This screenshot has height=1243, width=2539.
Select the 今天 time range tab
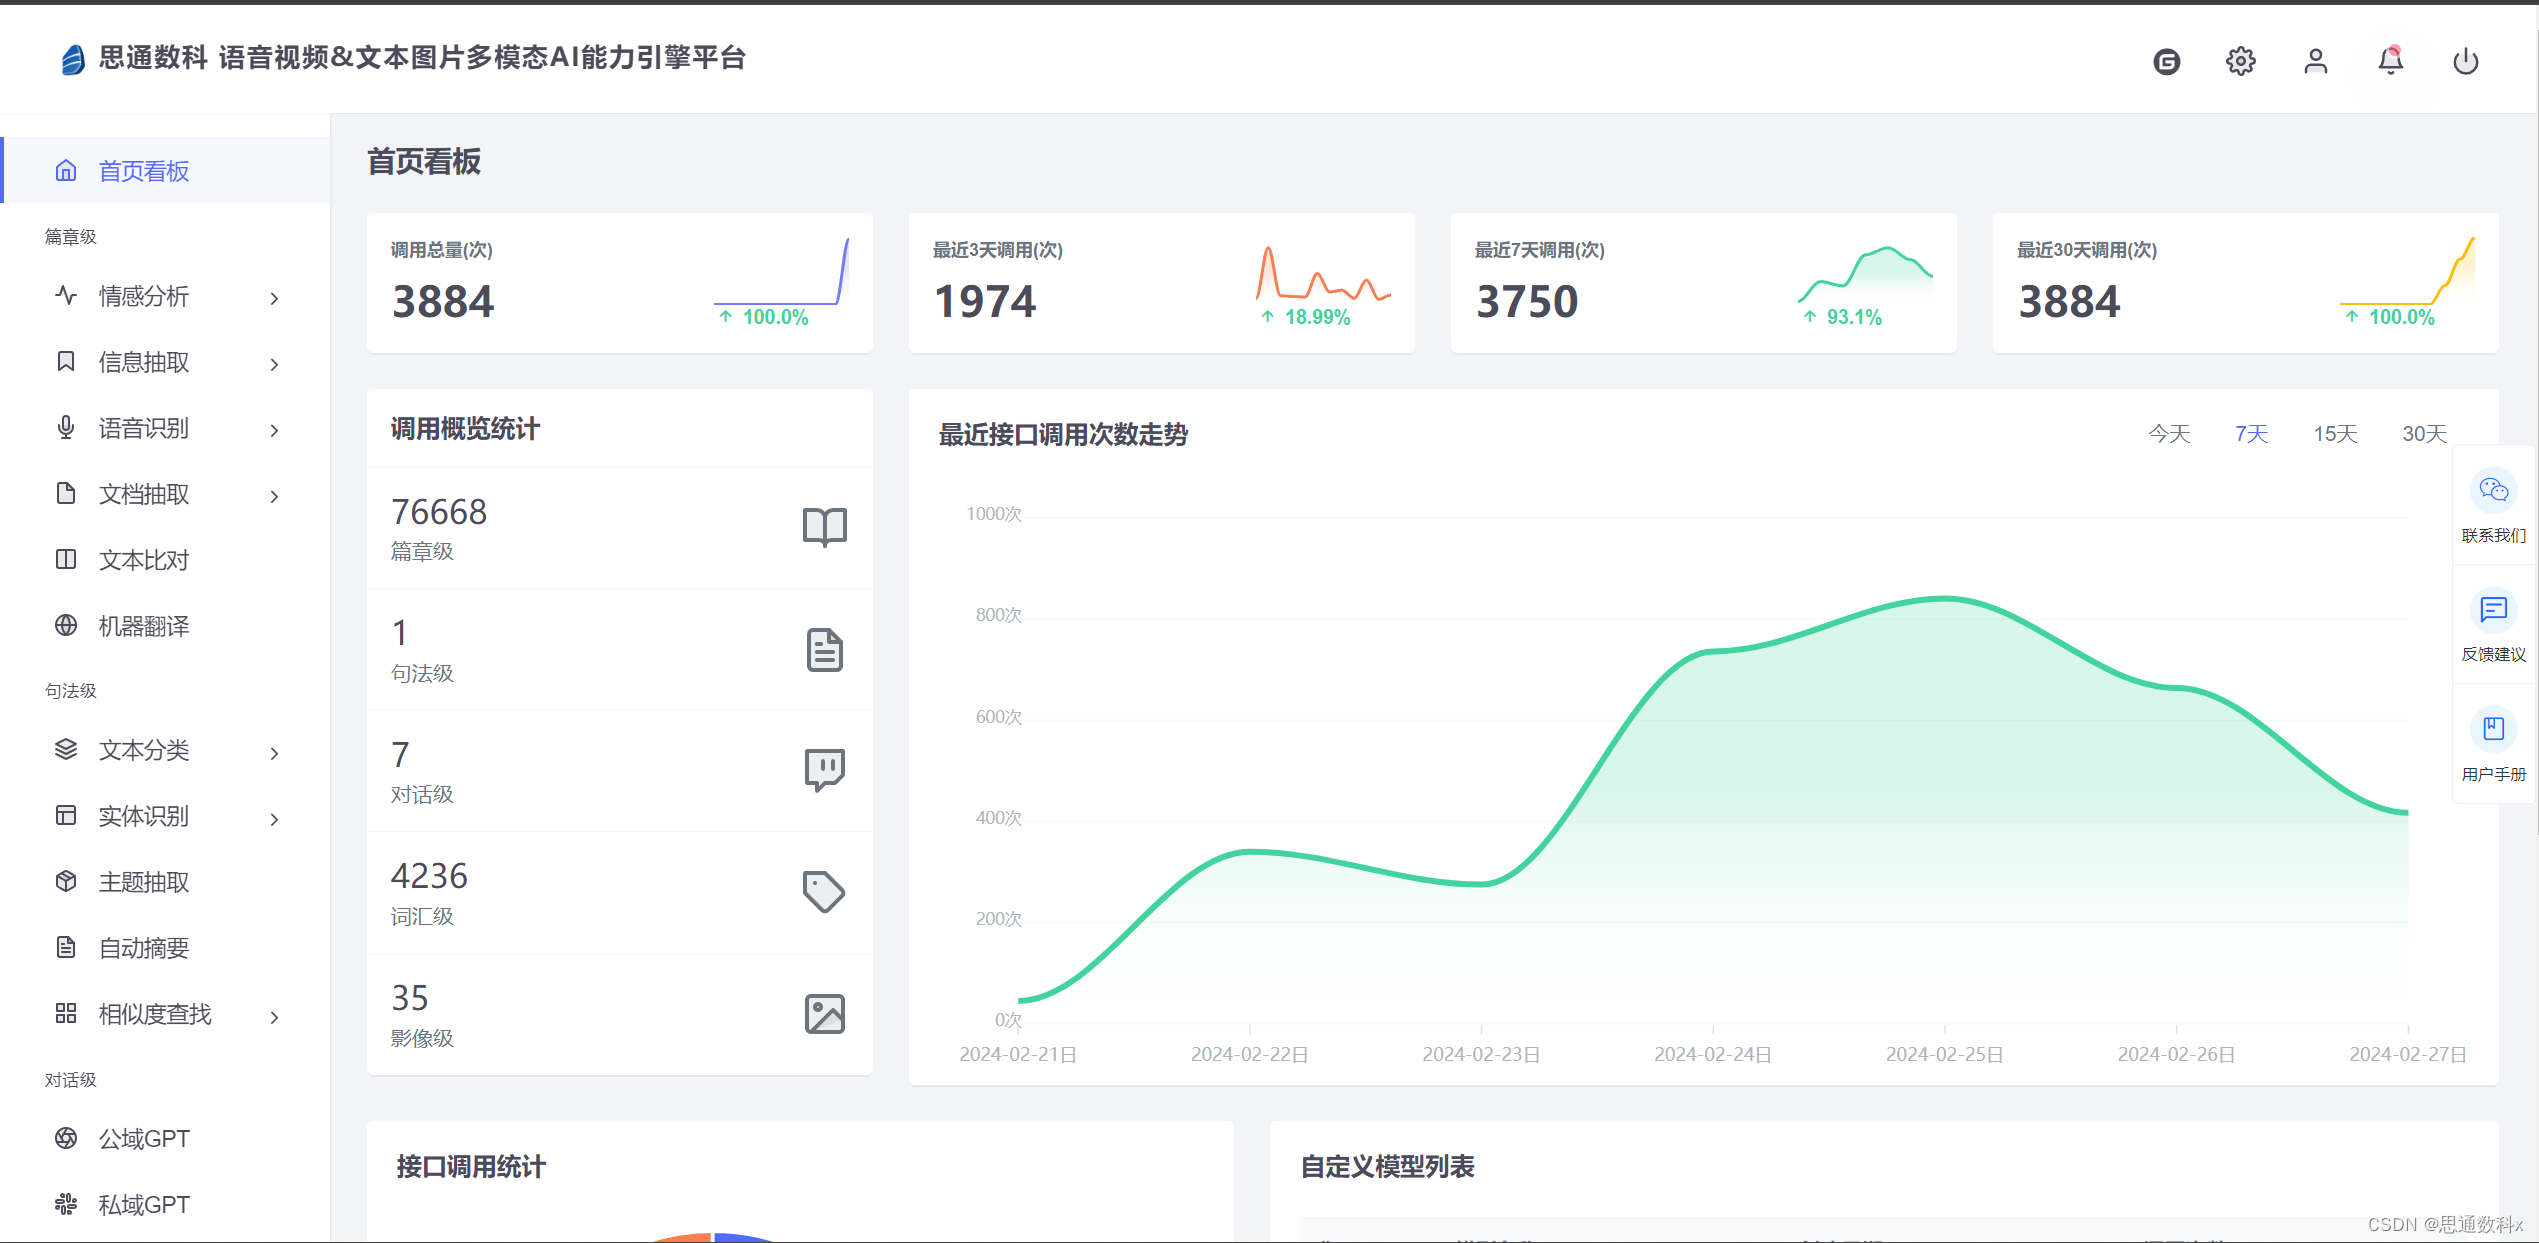2169,434
